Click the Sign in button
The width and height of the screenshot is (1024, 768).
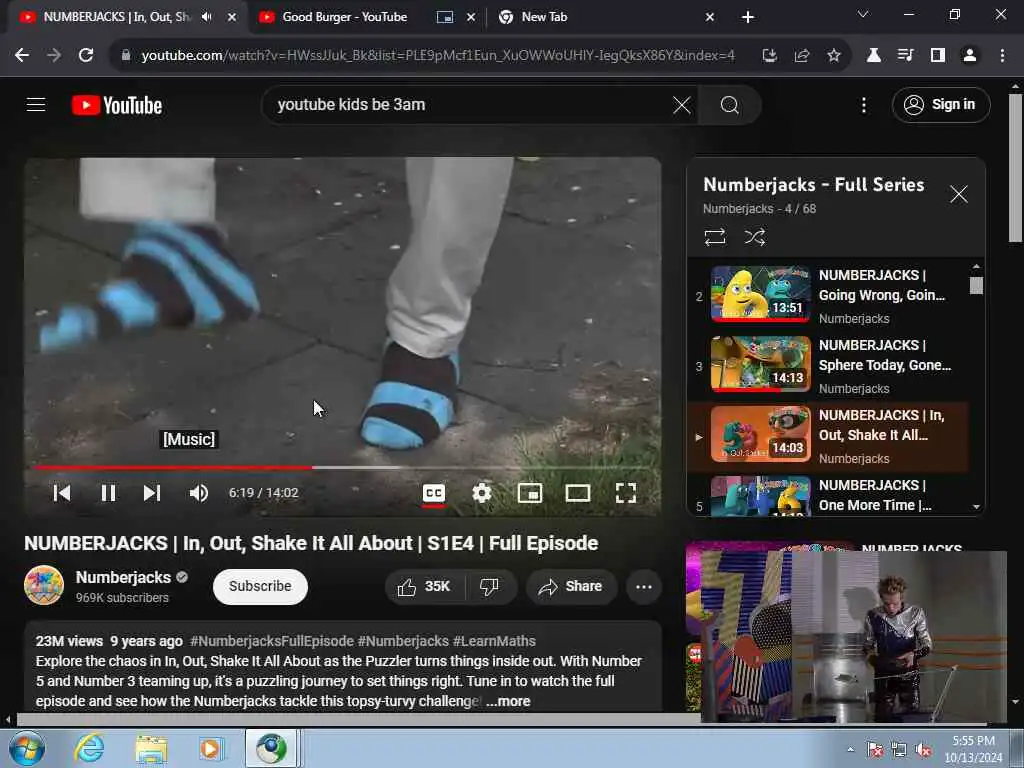click(940, 104)
